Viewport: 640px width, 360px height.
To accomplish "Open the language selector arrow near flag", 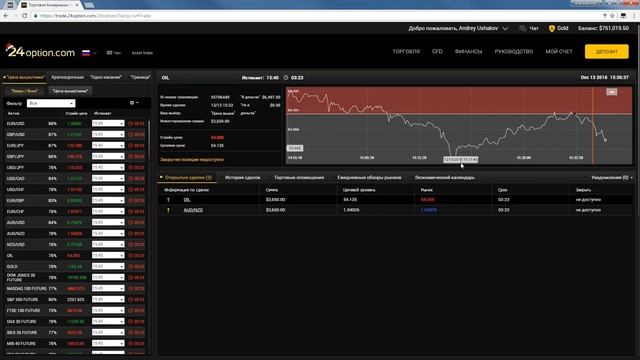I will pos(95,53).
